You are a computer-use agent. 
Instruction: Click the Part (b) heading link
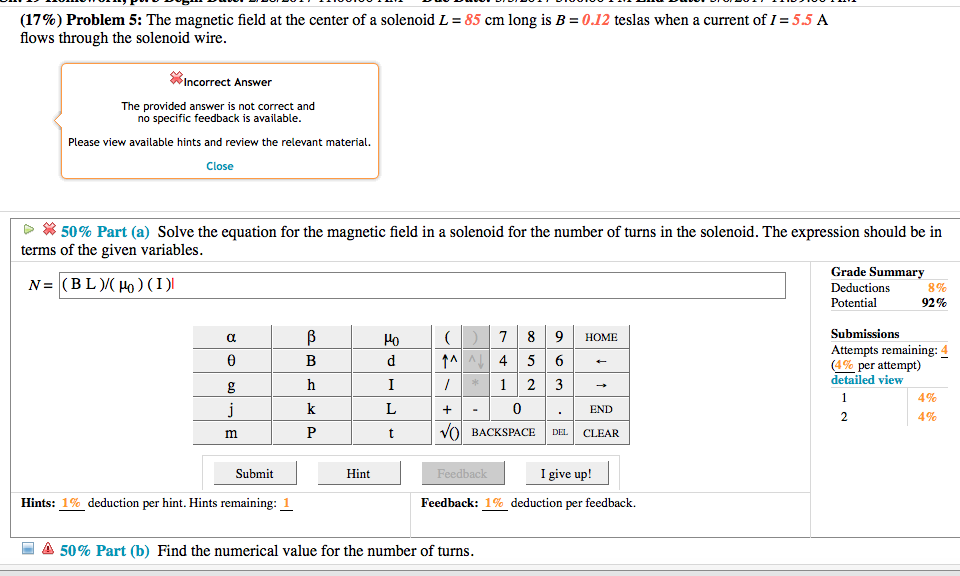pyautogui.click(x=105, y=551)
